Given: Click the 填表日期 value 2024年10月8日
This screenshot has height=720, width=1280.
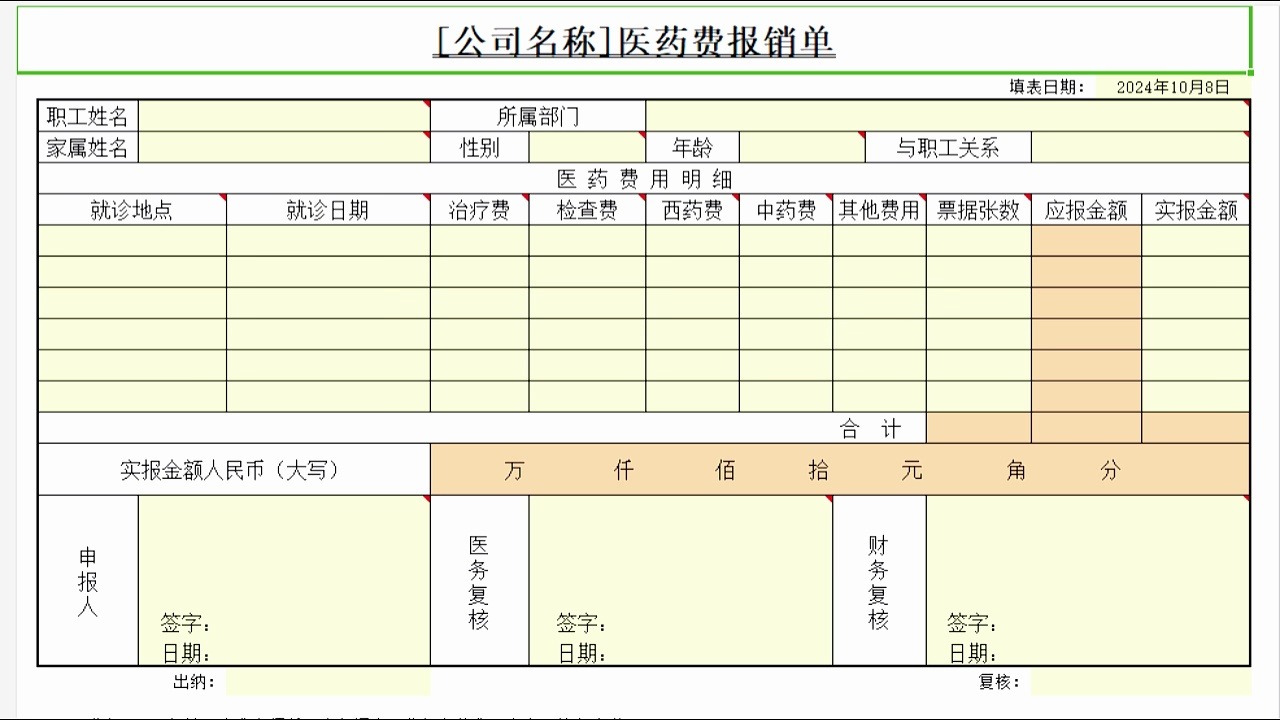Looking at the screenshot, I should tap(1173, 87).
